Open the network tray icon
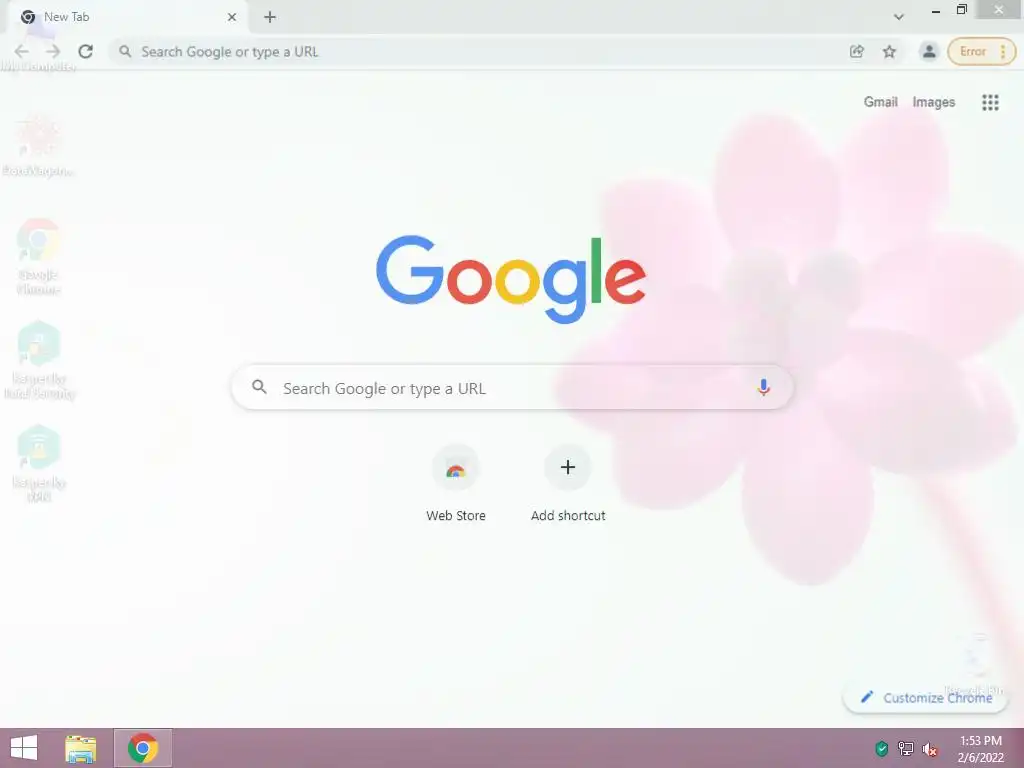This screenshot has width=1024, height=768. pyautogui.click(x=906, y=748)
